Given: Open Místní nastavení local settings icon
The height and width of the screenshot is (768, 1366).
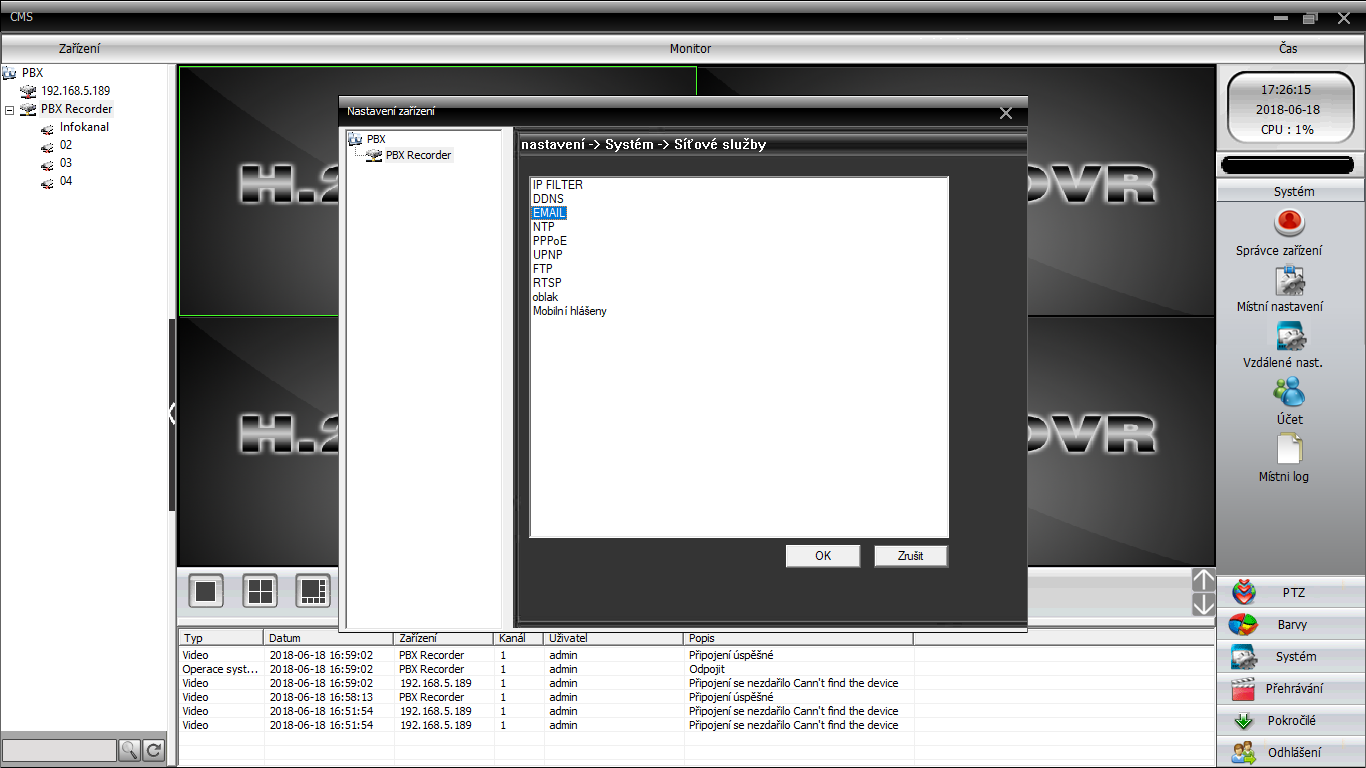Looking at the screenshot, I should (x=1289, y=281).
